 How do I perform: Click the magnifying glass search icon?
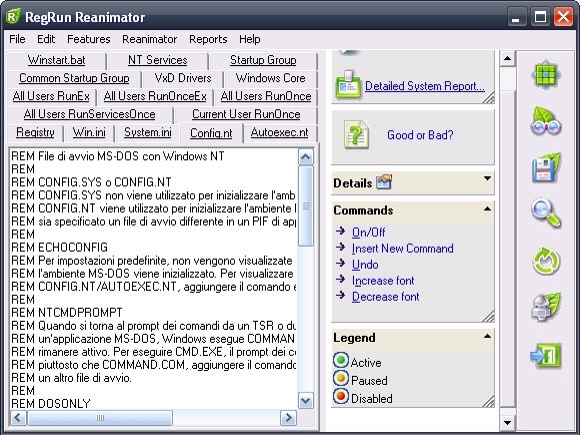(x=546, y=213)
